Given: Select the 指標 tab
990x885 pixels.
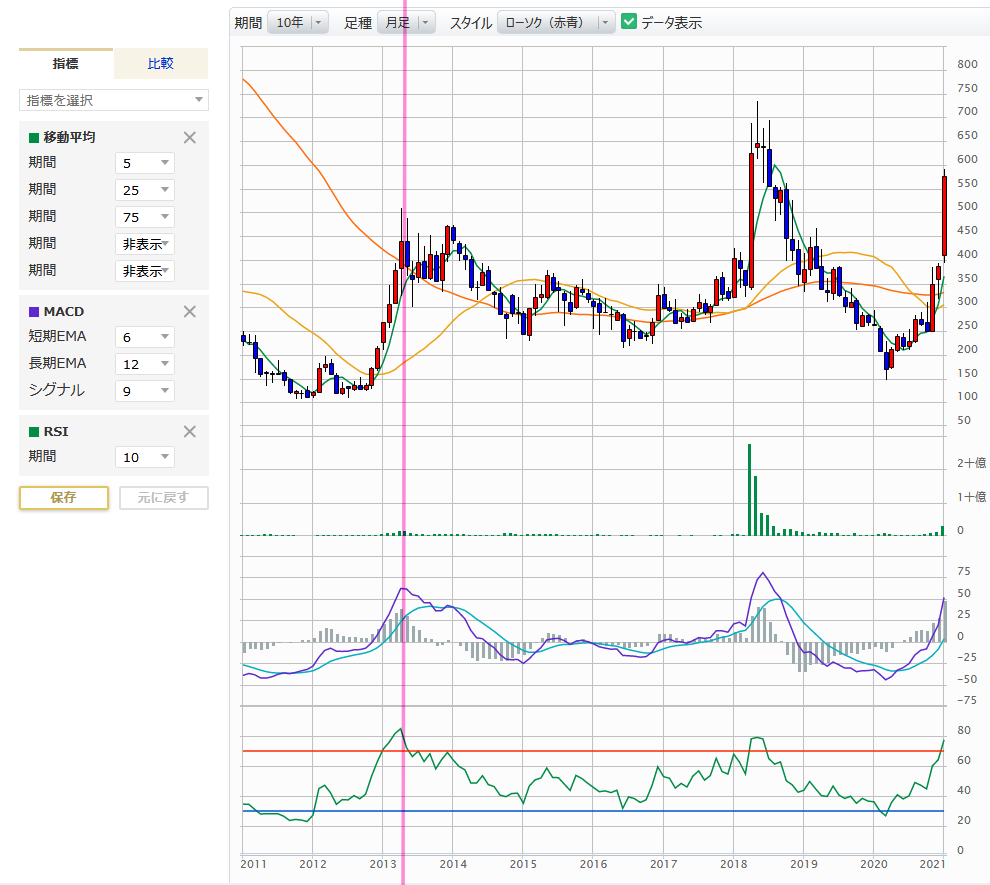Looking at the screenshot, I should (x=66, y=64).
